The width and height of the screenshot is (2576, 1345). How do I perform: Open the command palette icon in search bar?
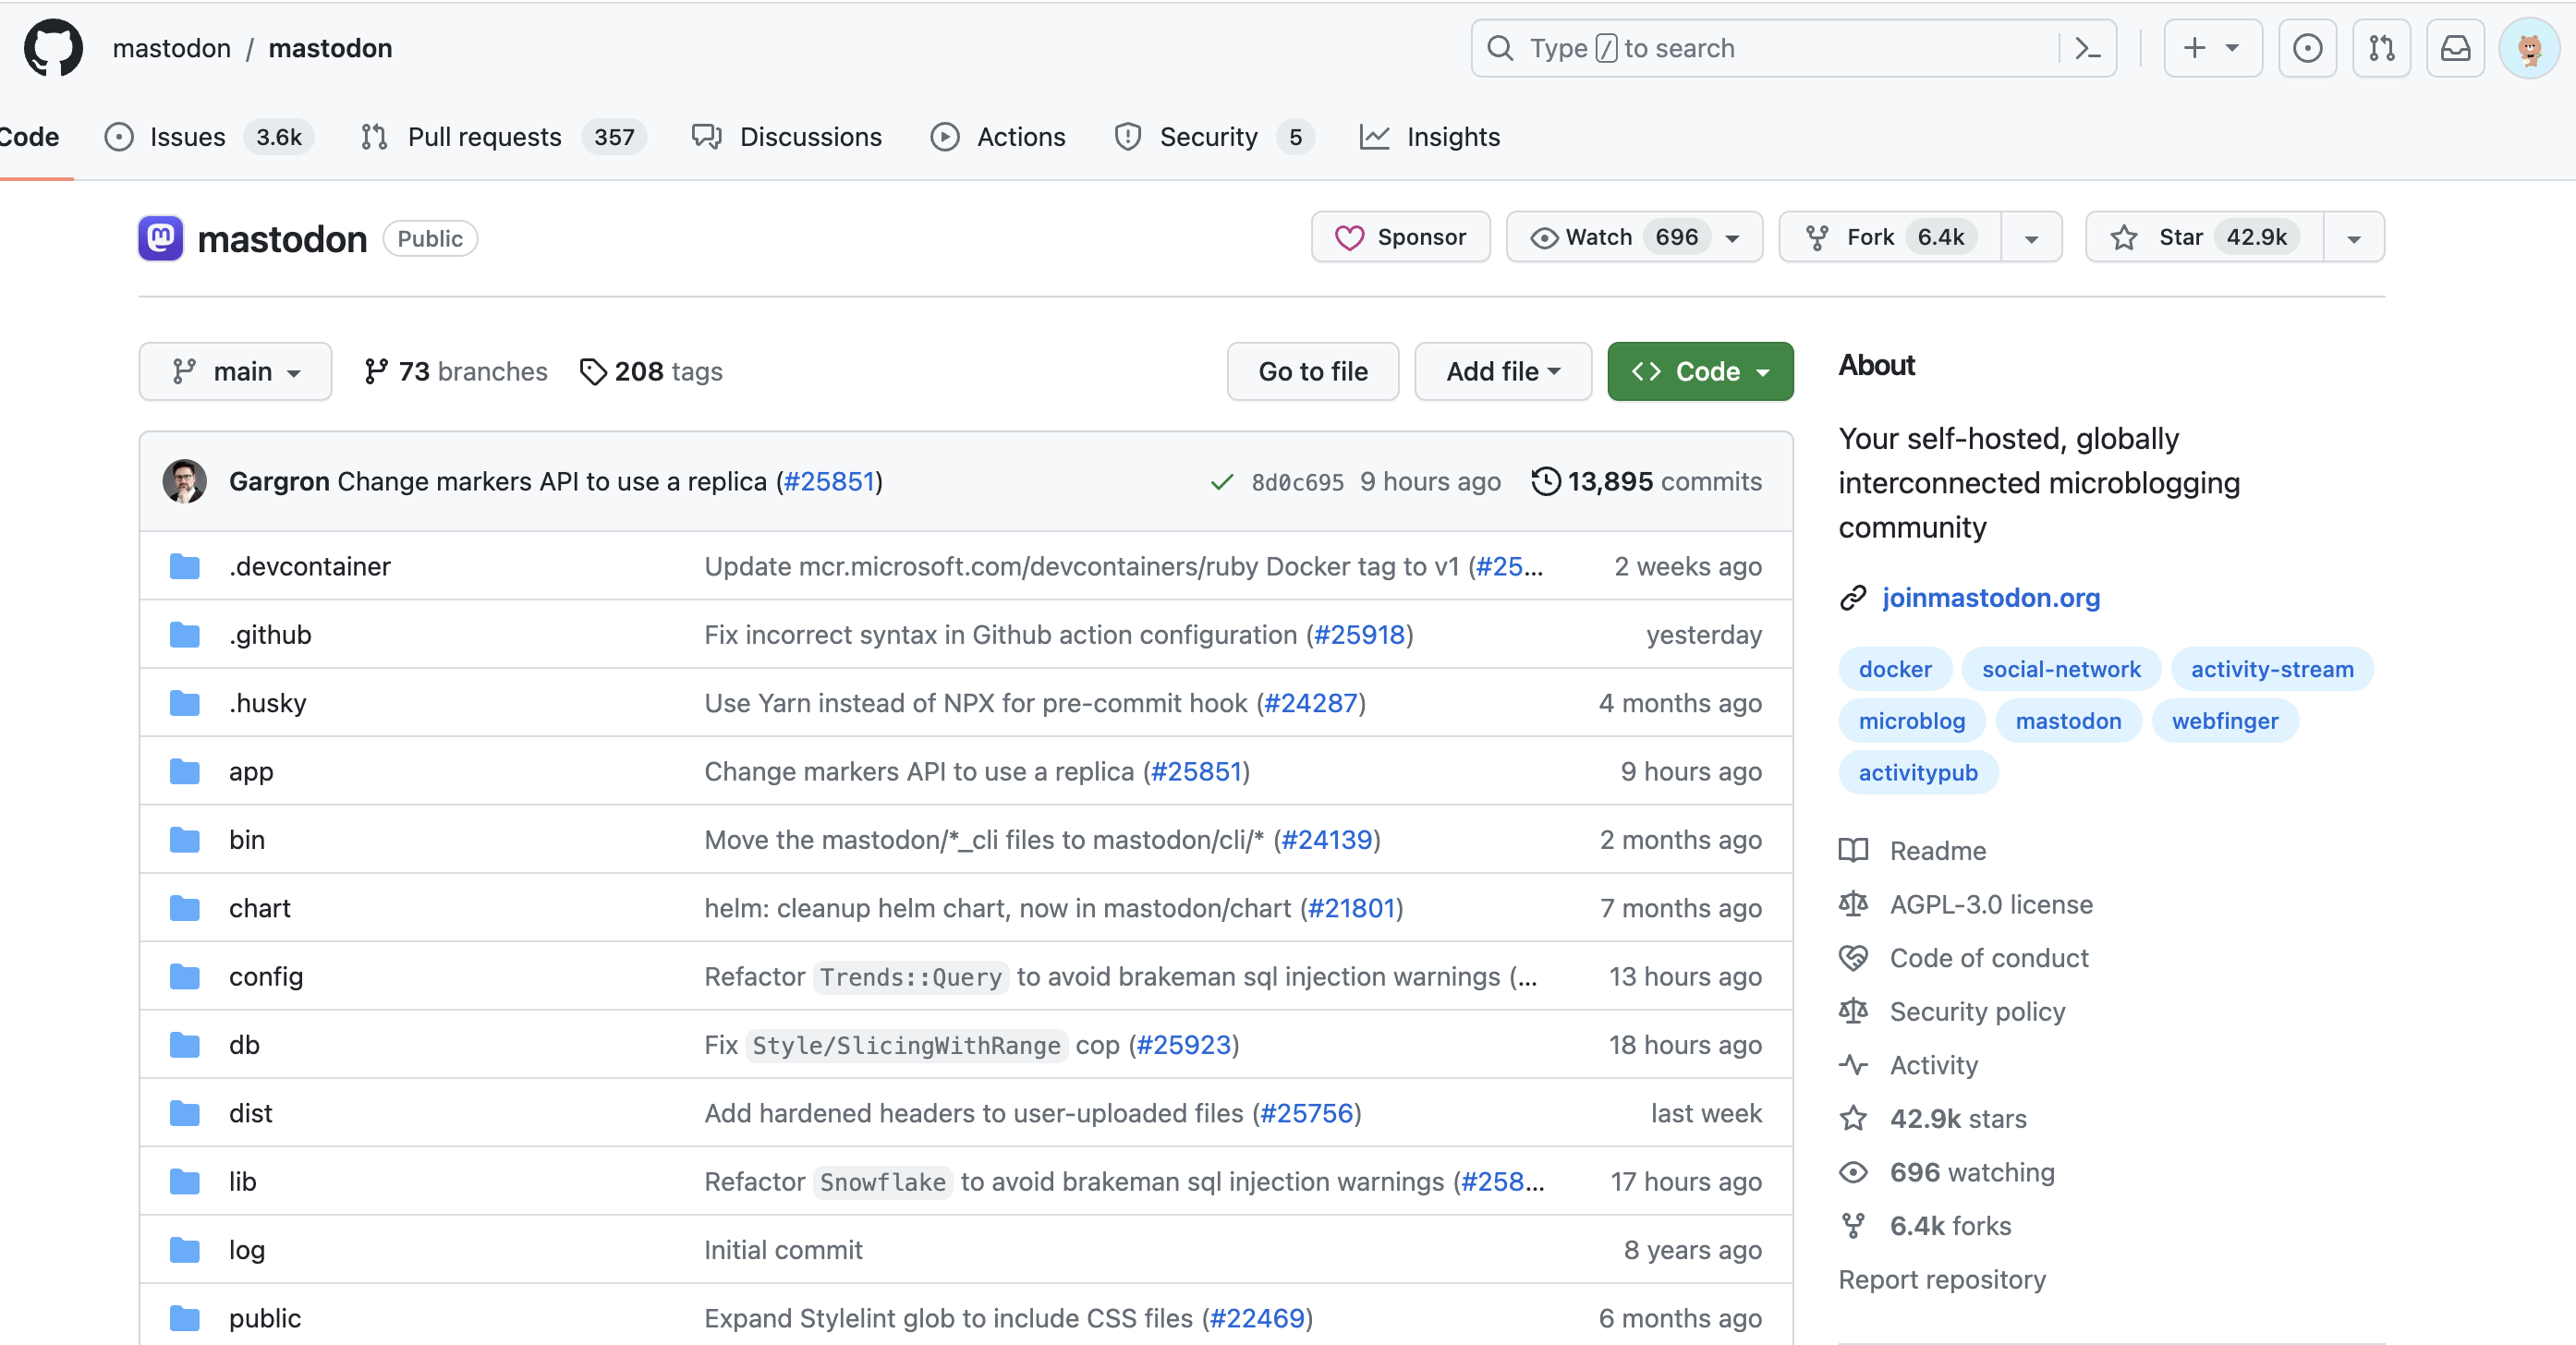(2088, 48)
